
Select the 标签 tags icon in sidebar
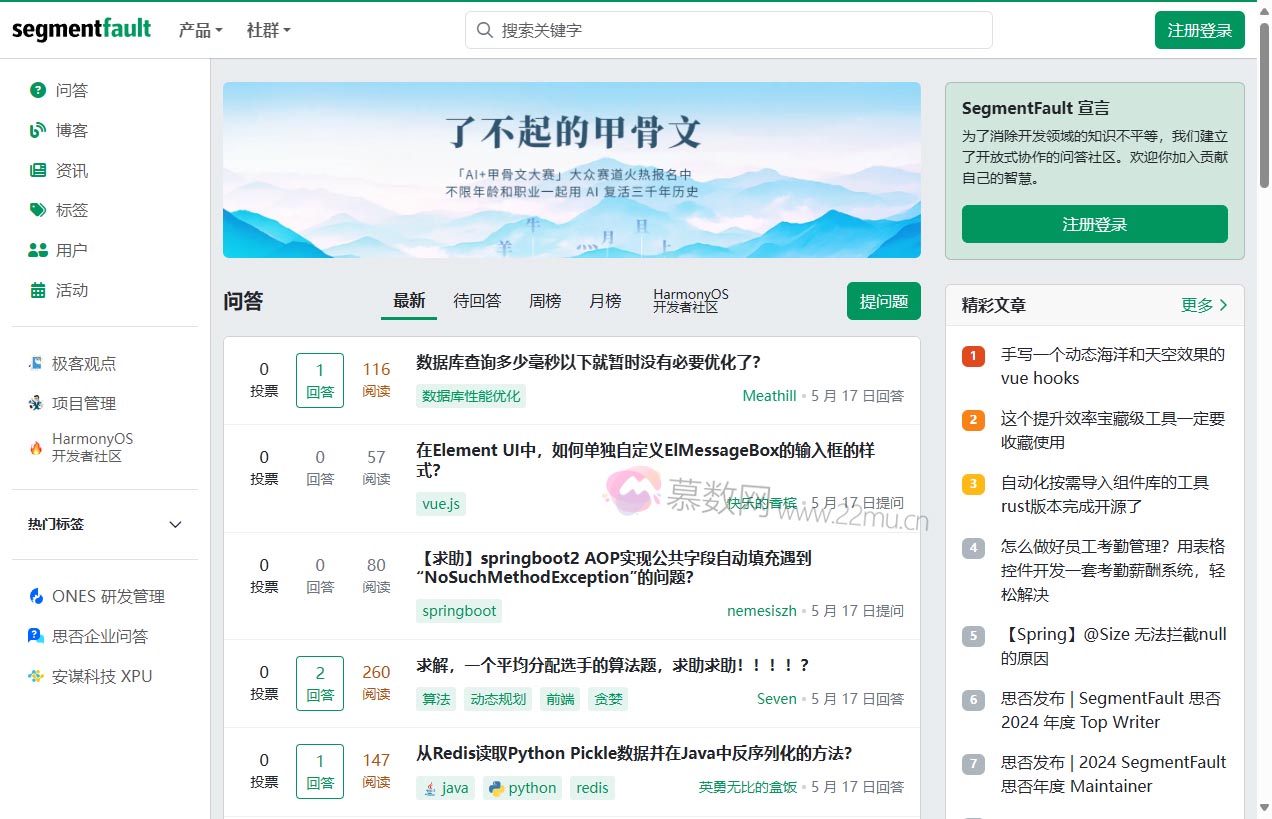point(38,210)
